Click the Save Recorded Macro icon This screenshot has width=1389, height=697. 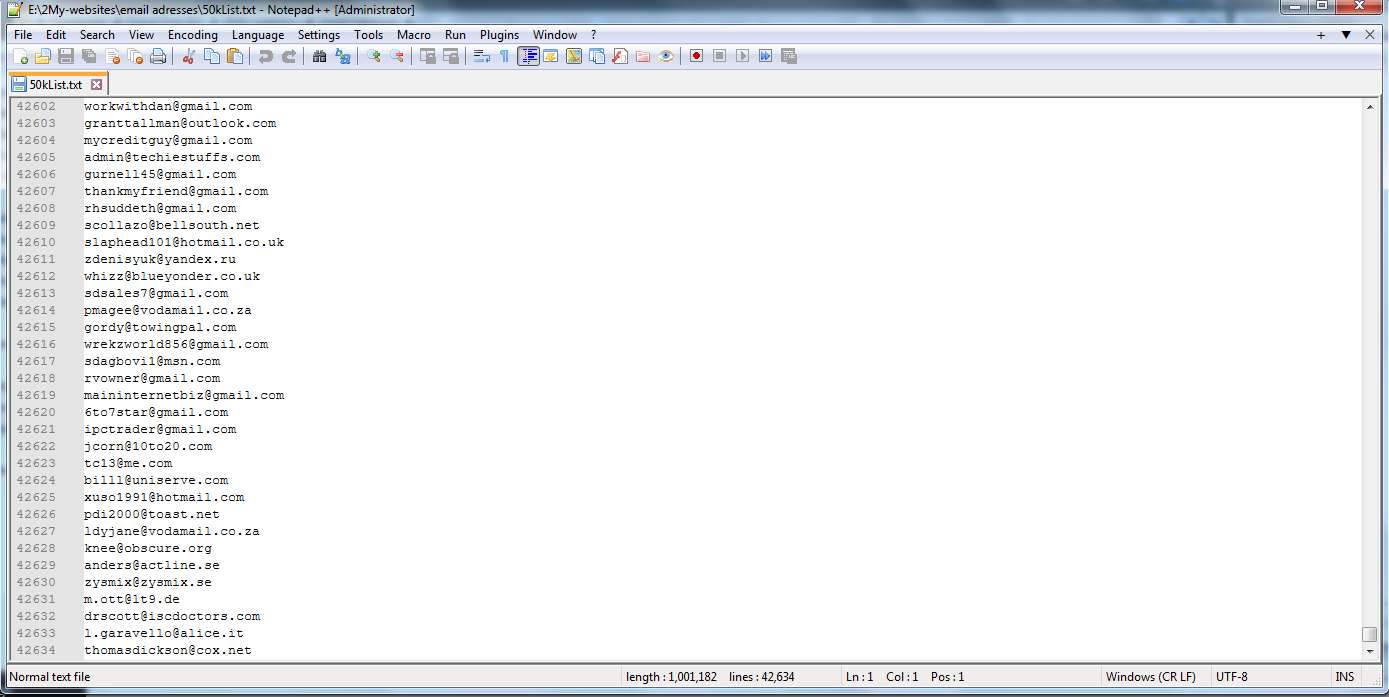click(788, 56)
